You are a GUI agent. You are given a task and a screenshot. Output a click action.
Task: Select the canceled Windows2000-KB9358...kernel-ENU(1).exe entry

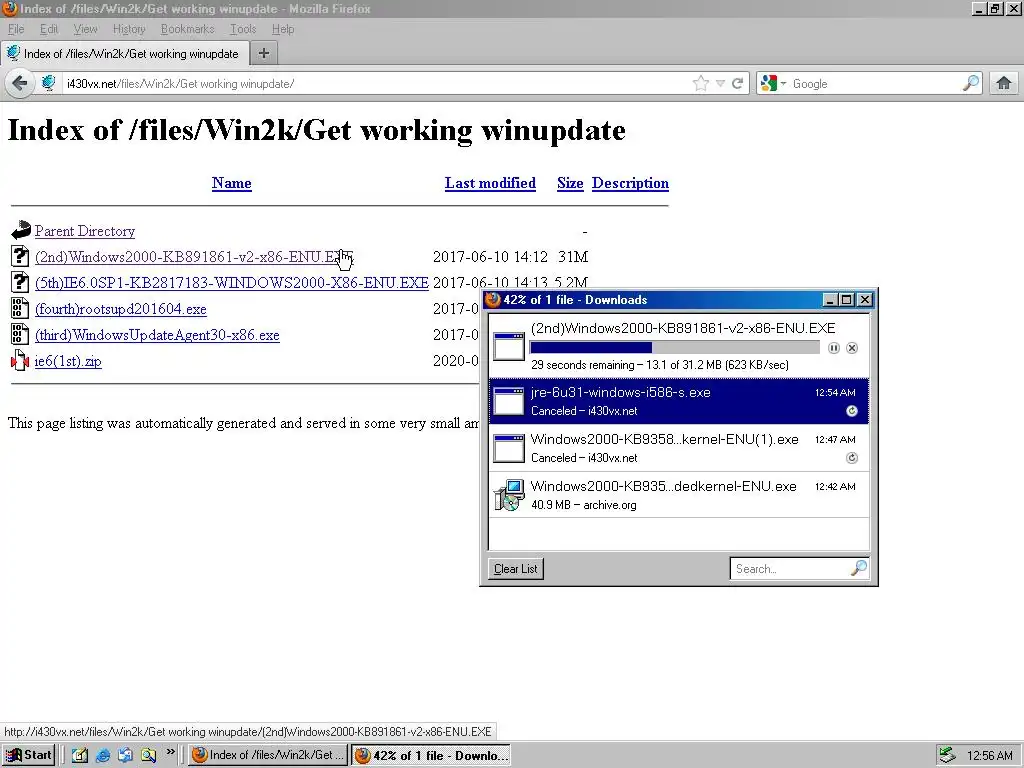coord(679,448)
